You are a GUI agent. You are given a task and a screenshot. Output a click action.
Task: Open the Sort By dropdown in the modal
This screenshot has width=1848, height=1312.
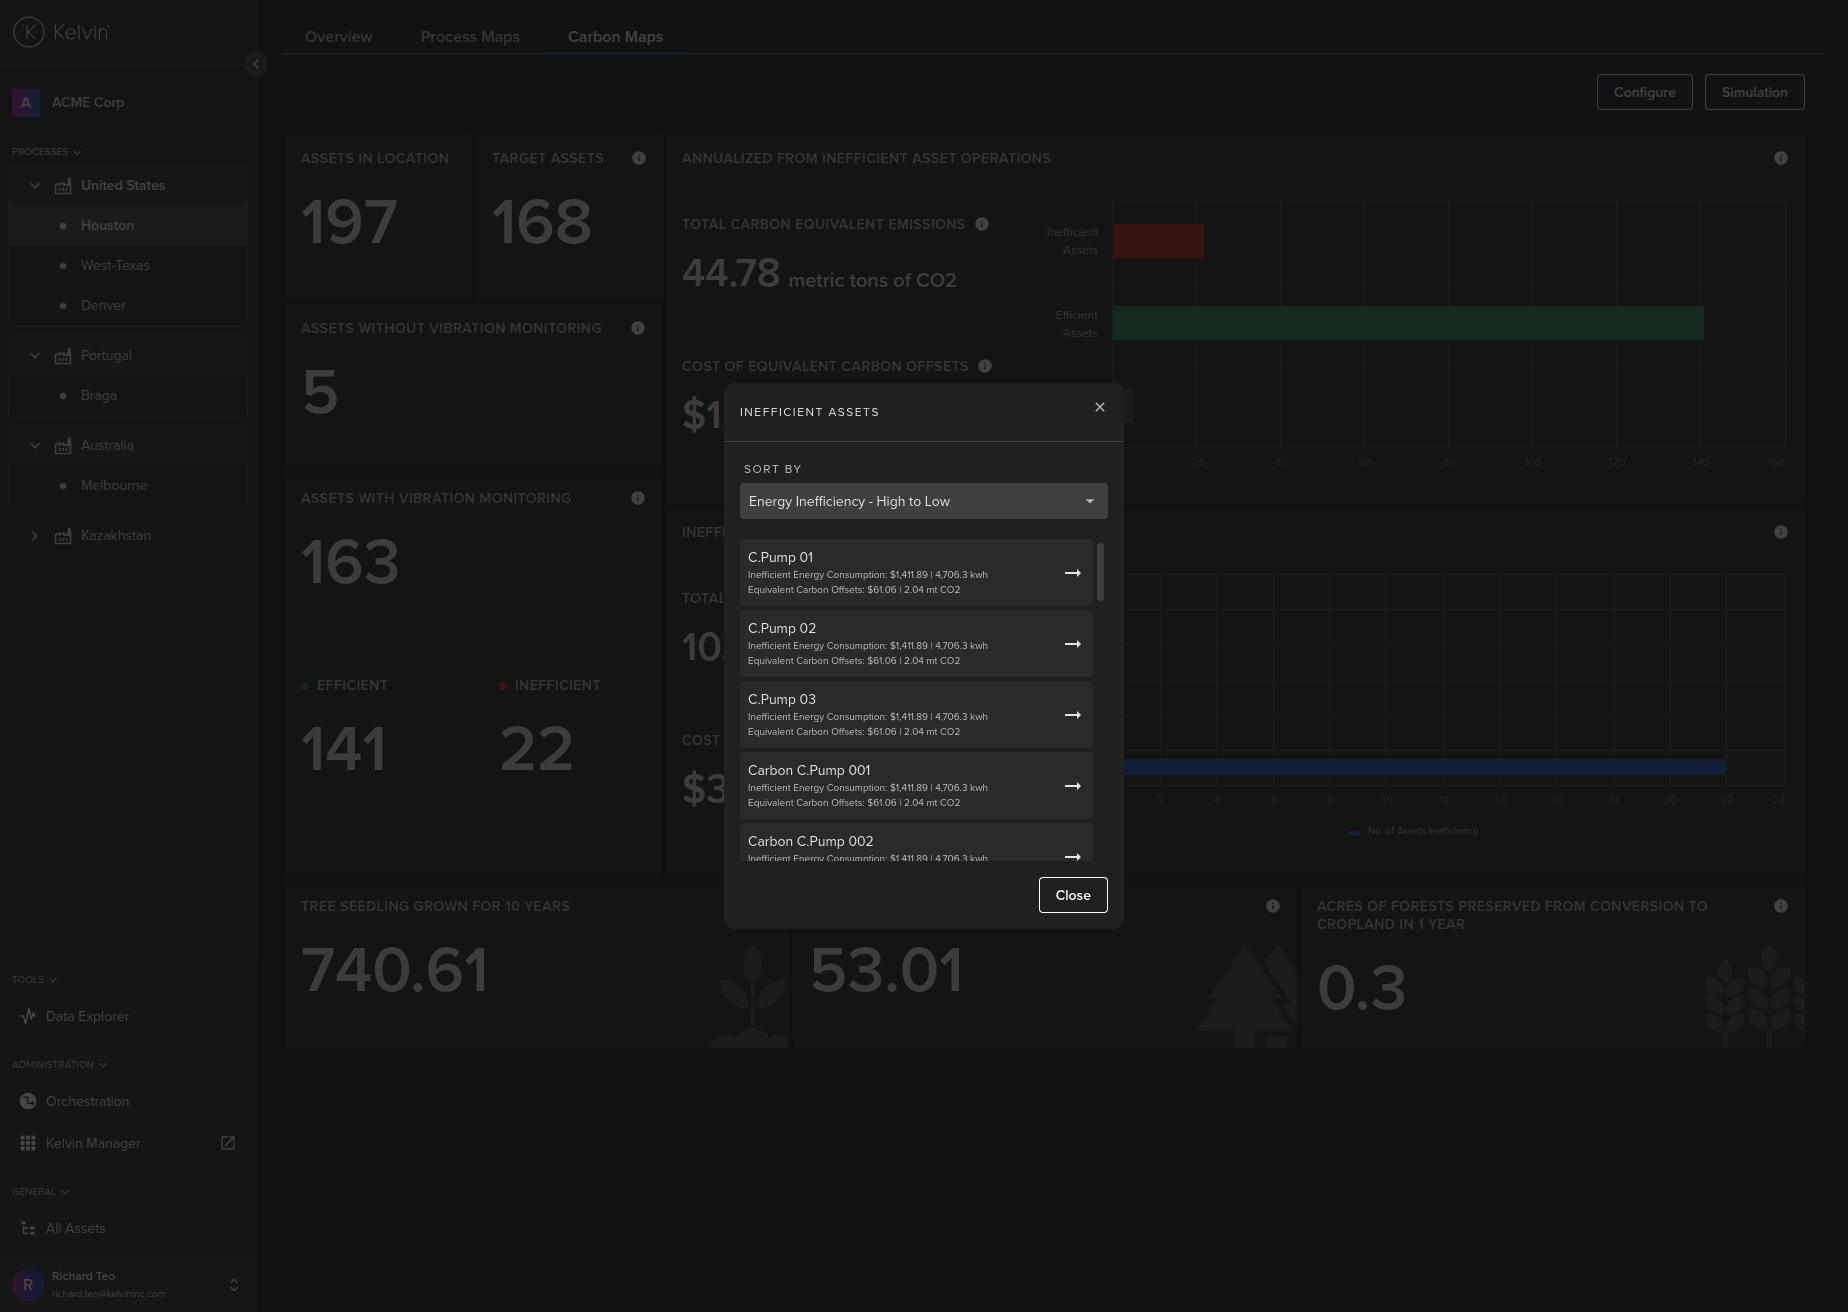[x=921, y=501]
